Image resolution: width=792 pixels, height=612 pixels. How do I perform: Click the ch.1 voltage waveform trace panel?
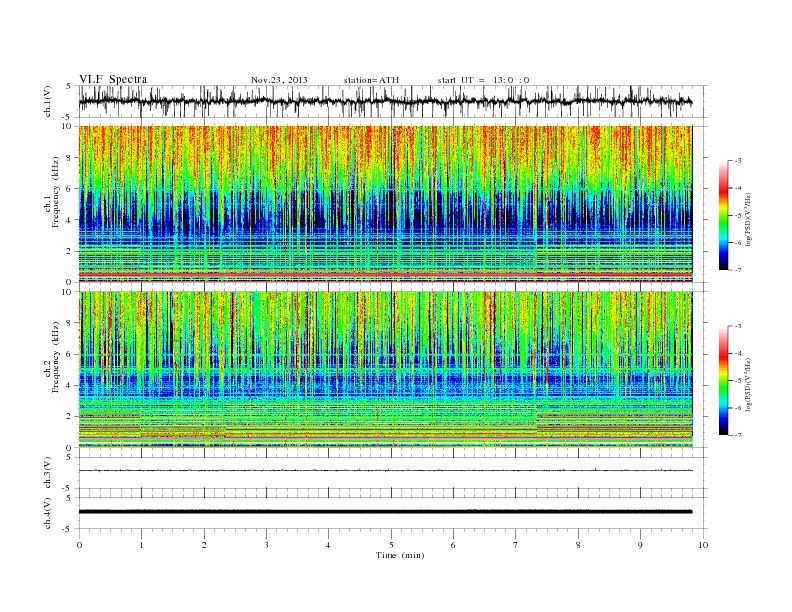tap(393, 101)
